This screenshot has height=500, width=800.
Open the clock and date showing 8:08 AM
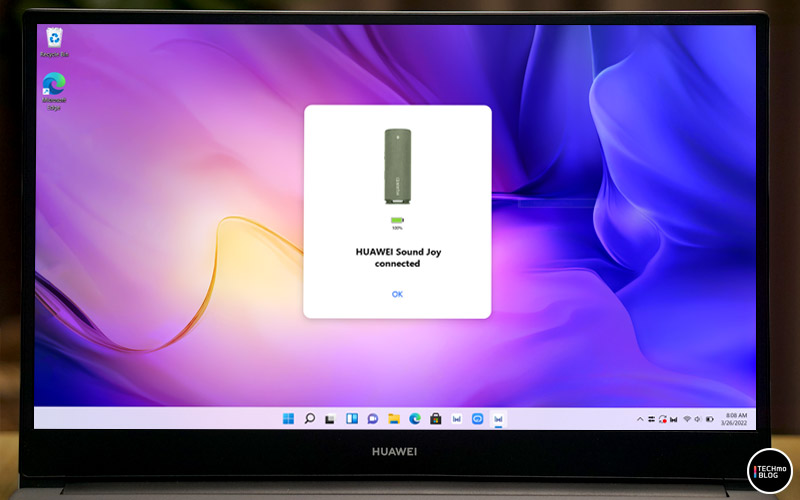click(x=734, y=419)
